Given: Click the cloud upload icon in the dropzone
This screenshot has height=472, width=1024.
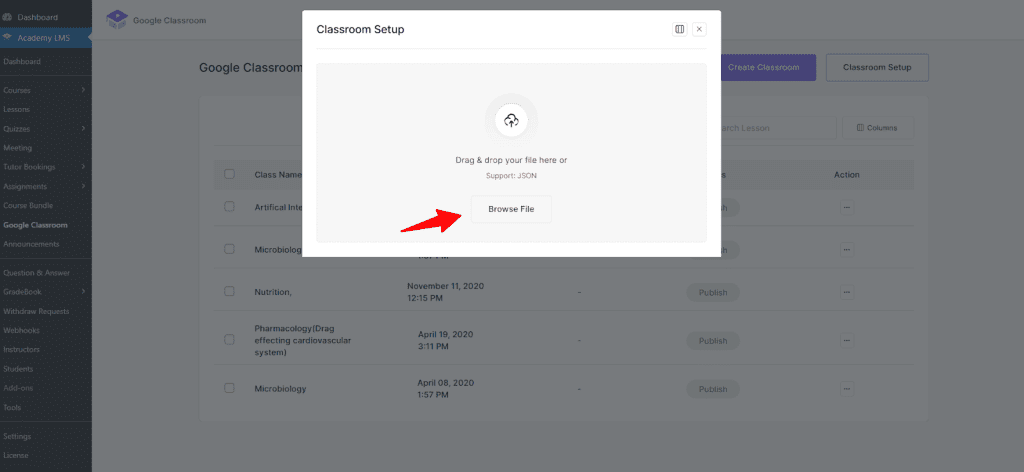Looking at the screenshot, I should tap(511, 121).
